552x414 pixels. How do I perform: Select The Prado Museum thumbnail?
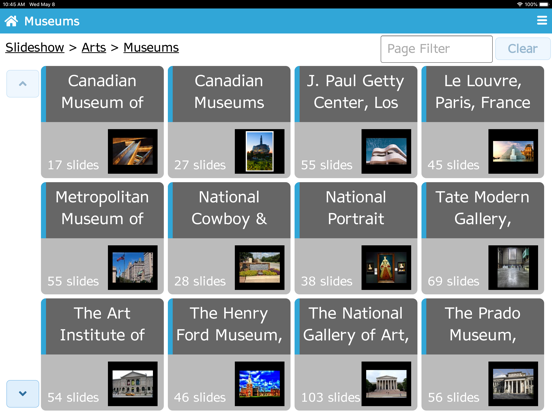513,384
